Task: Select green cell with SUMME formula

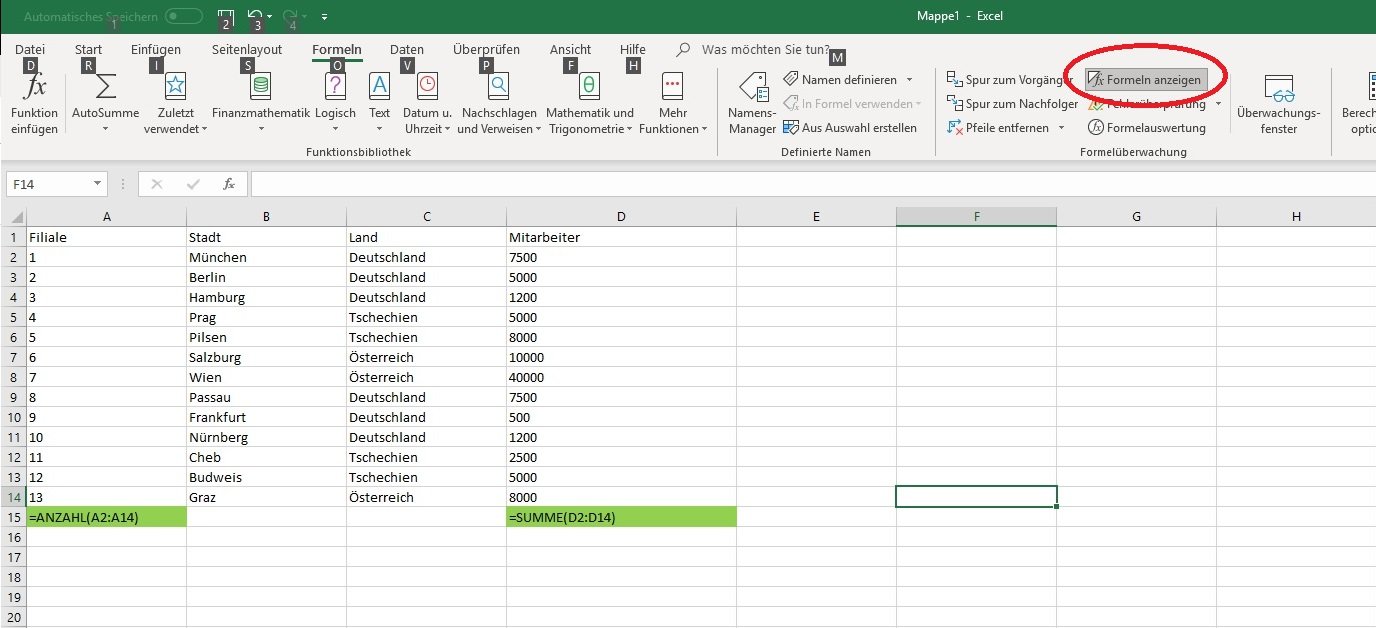Action: click(x=621, y=517)
